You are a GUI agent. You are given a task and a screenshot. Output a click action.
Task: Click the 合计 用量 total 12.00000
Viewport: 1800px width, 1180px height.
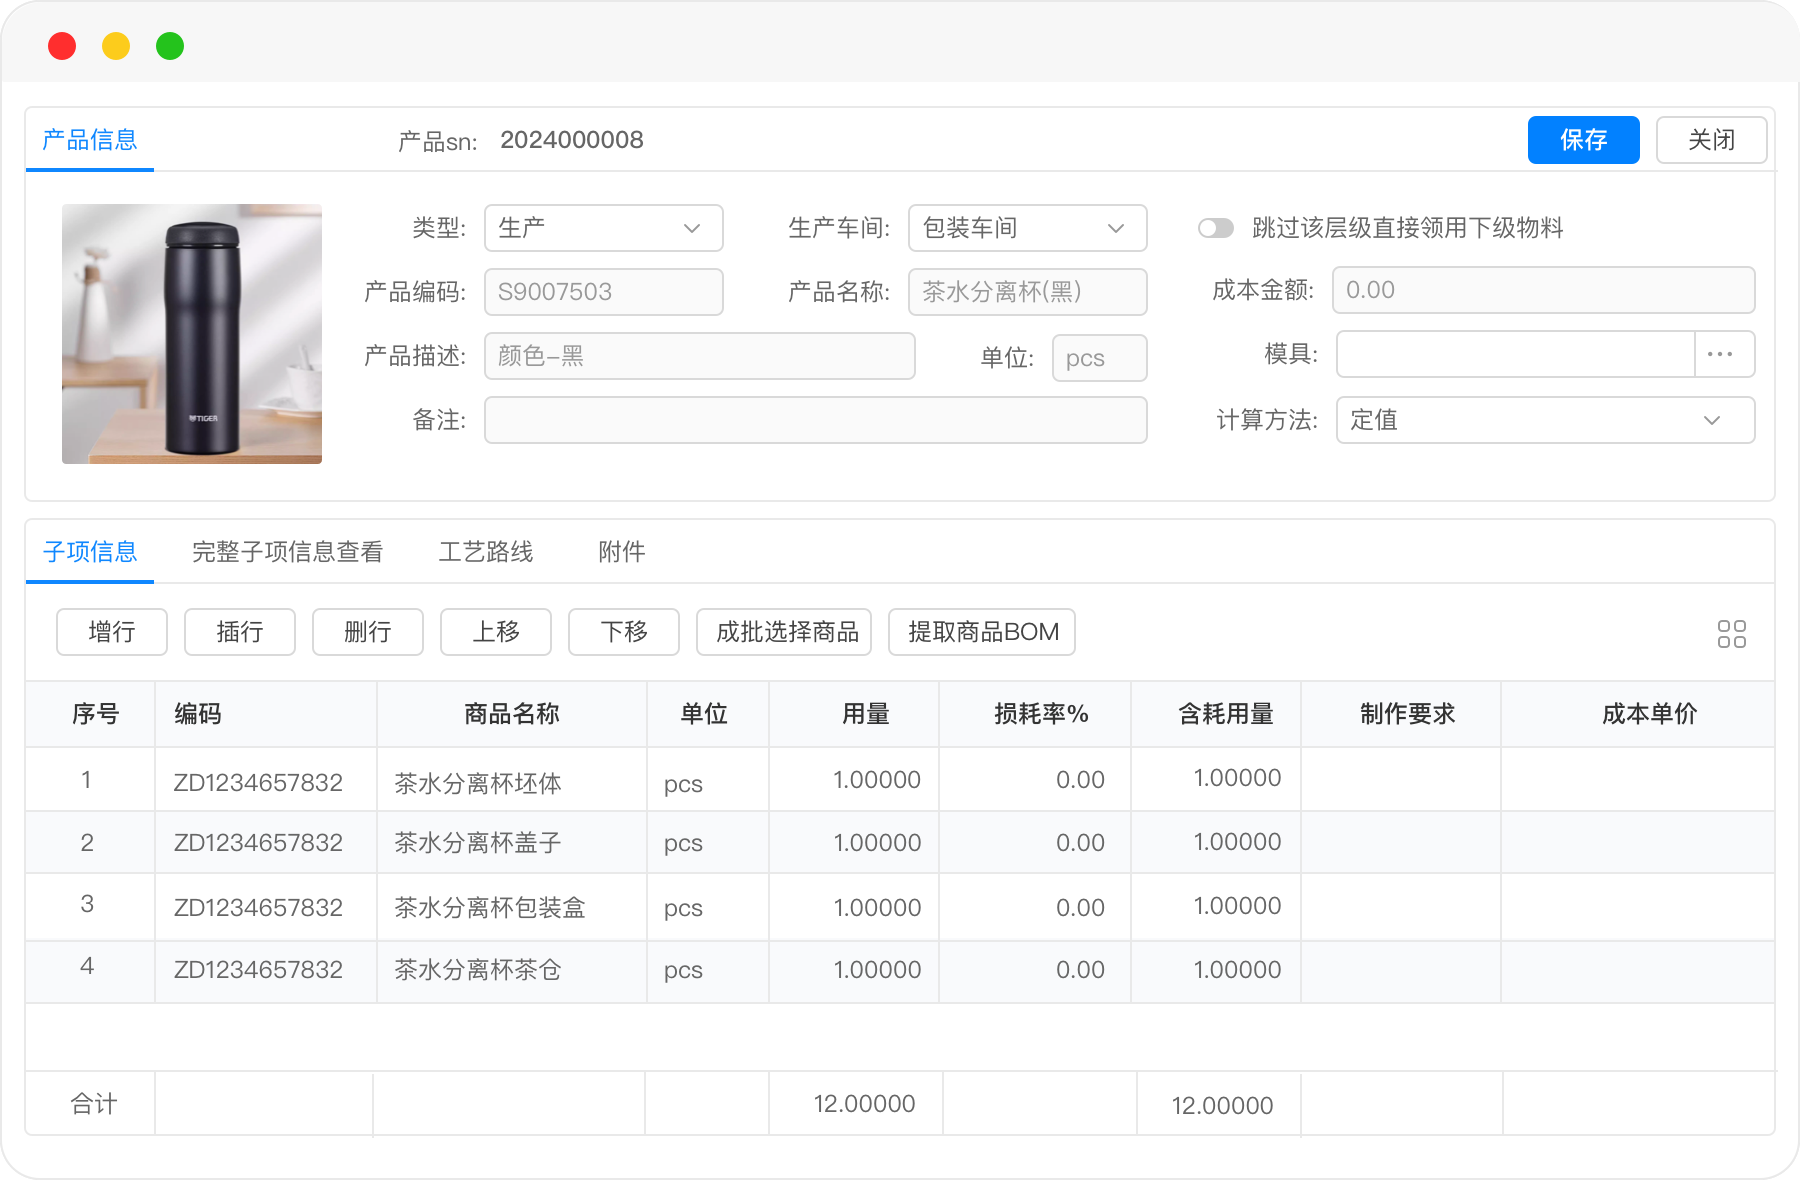click(864, 1104)
